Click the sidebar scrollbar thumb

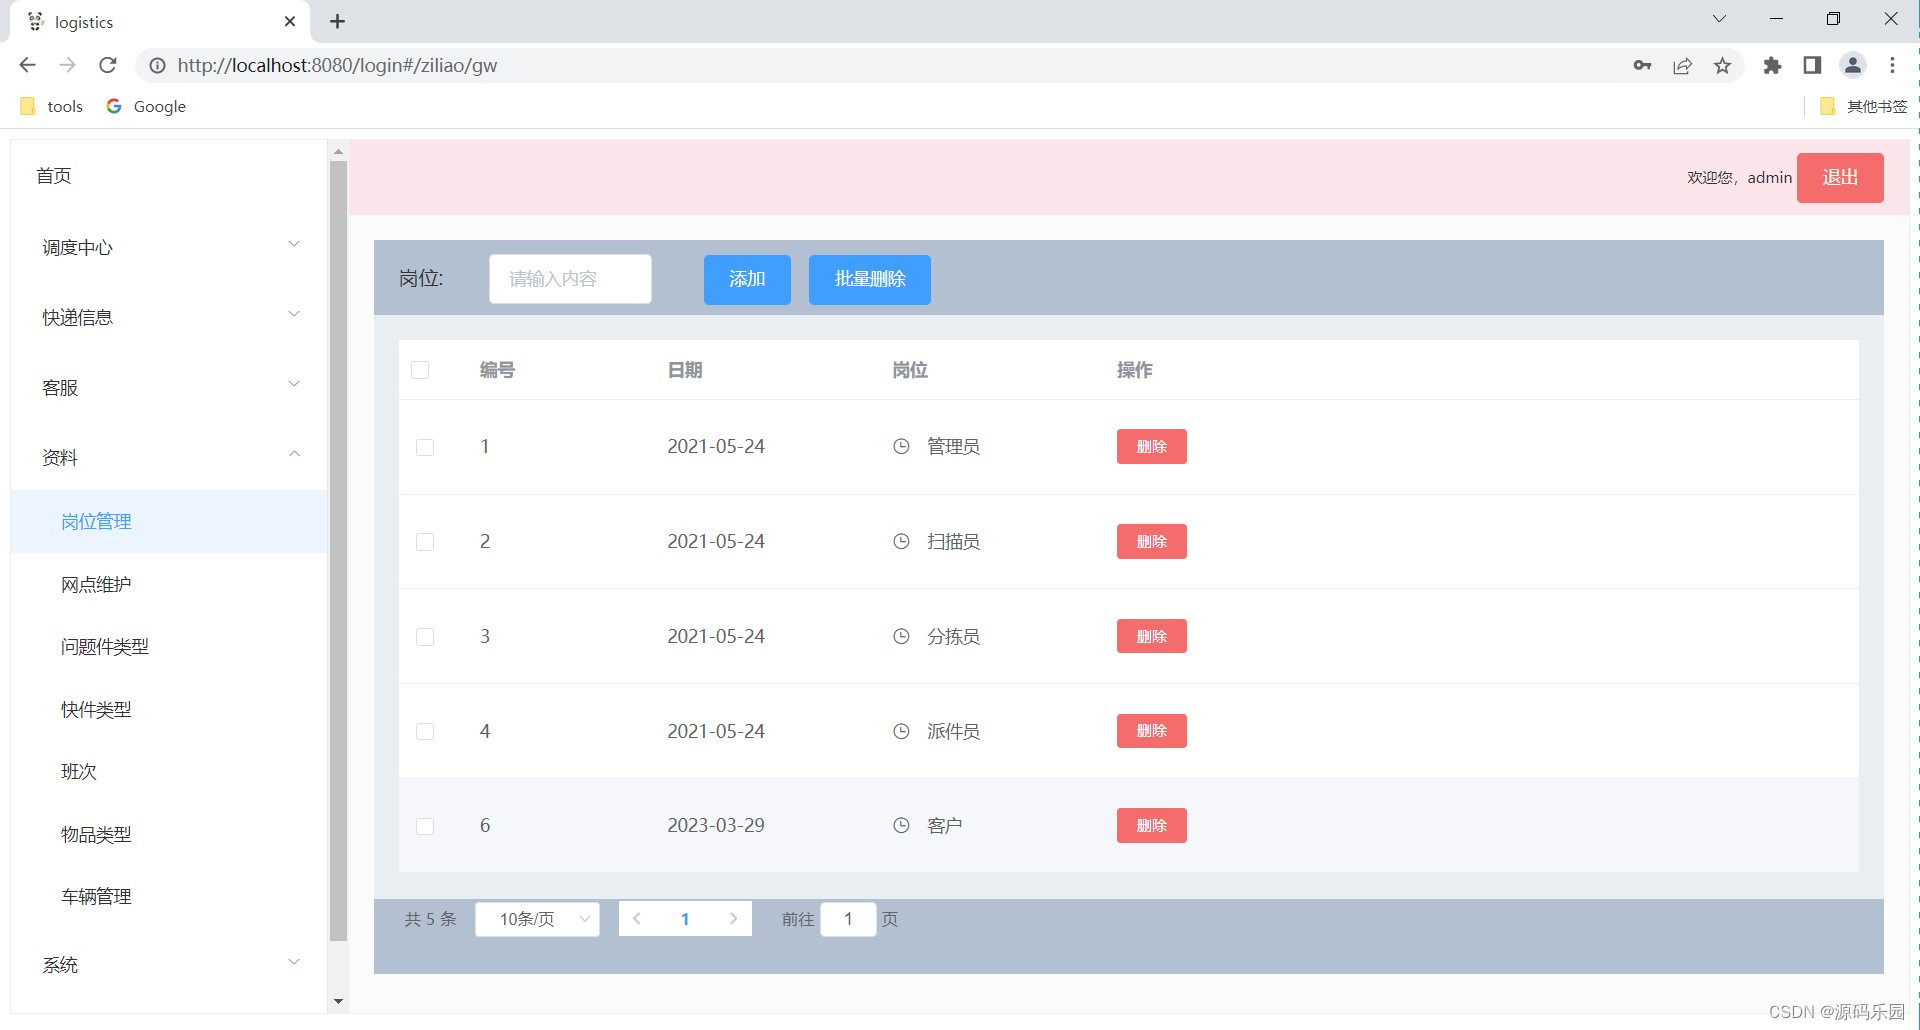point(338,551)
